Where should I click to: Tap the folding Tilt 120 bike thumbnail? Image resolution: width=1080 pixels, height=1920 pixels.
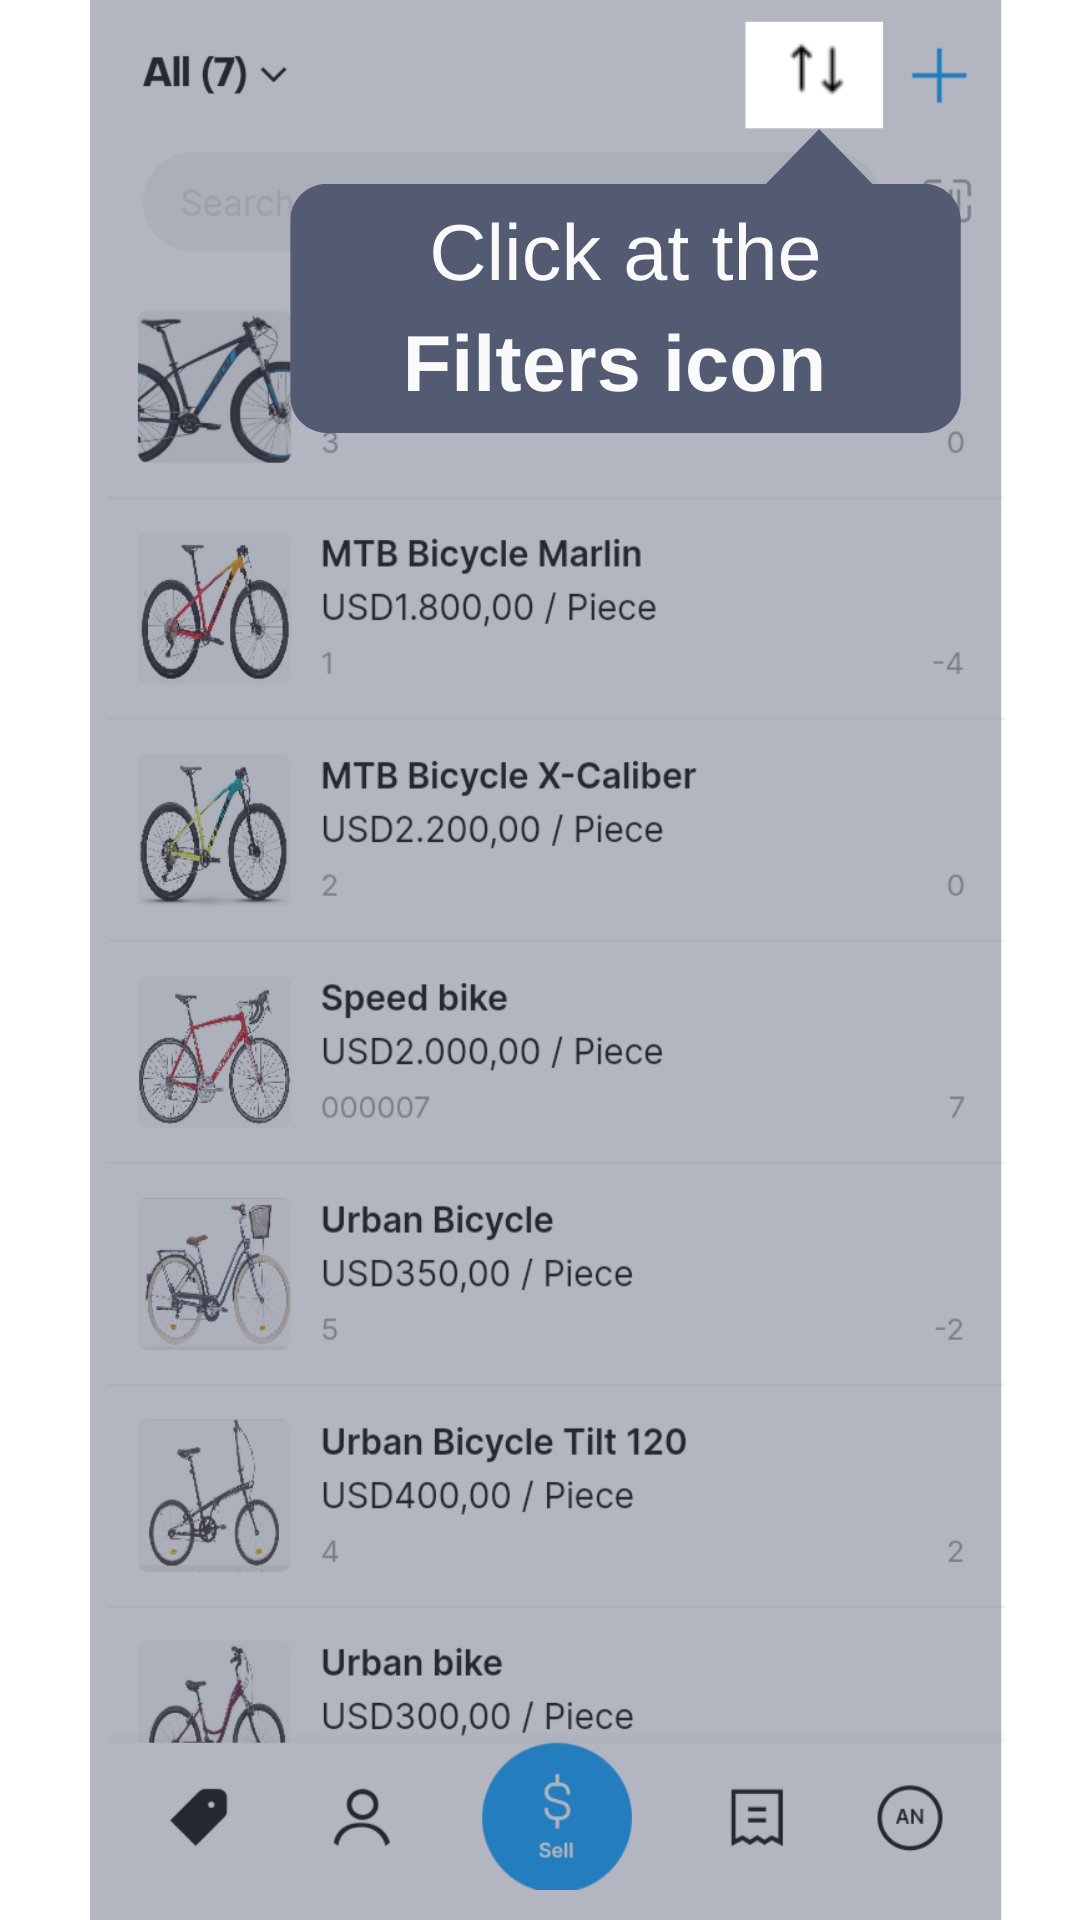[x=214, y=1495]
